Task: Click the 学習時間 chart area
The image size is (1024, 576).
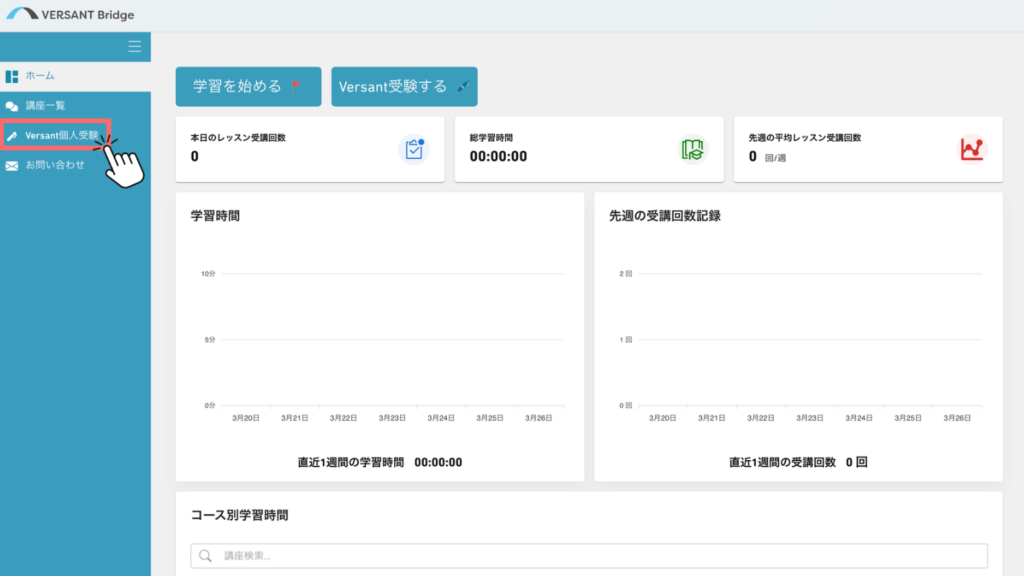Action: pos(380,340)
